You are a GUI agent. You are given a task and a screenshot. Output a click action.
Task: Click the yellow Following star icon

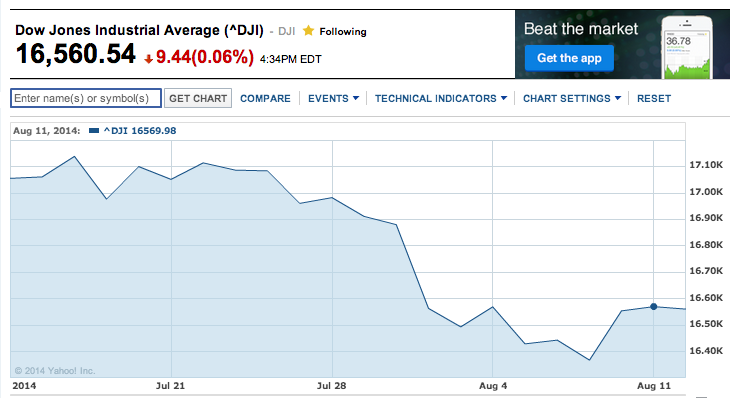(x=308, y=31)
